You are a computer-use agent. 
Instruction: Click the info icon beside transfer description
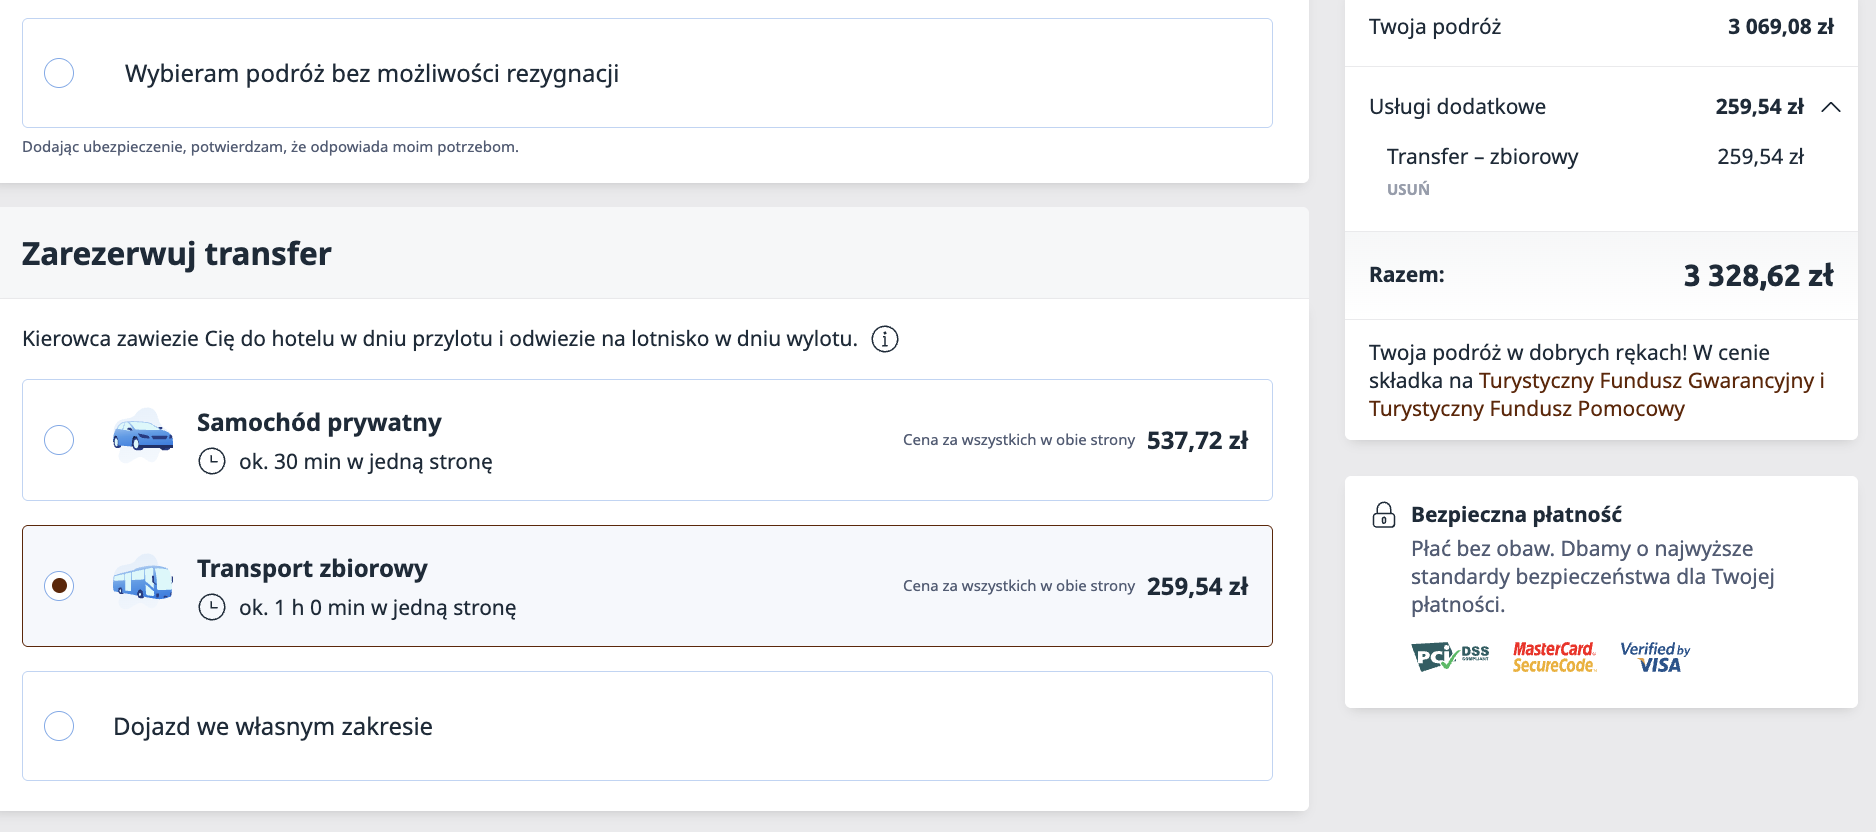click(885, 339)
